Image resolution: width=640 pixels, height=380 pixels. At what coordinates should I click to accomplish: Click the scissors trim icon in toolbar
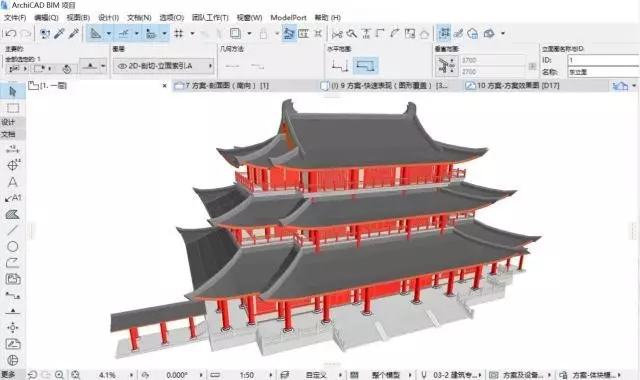click(x=337, y=33)
